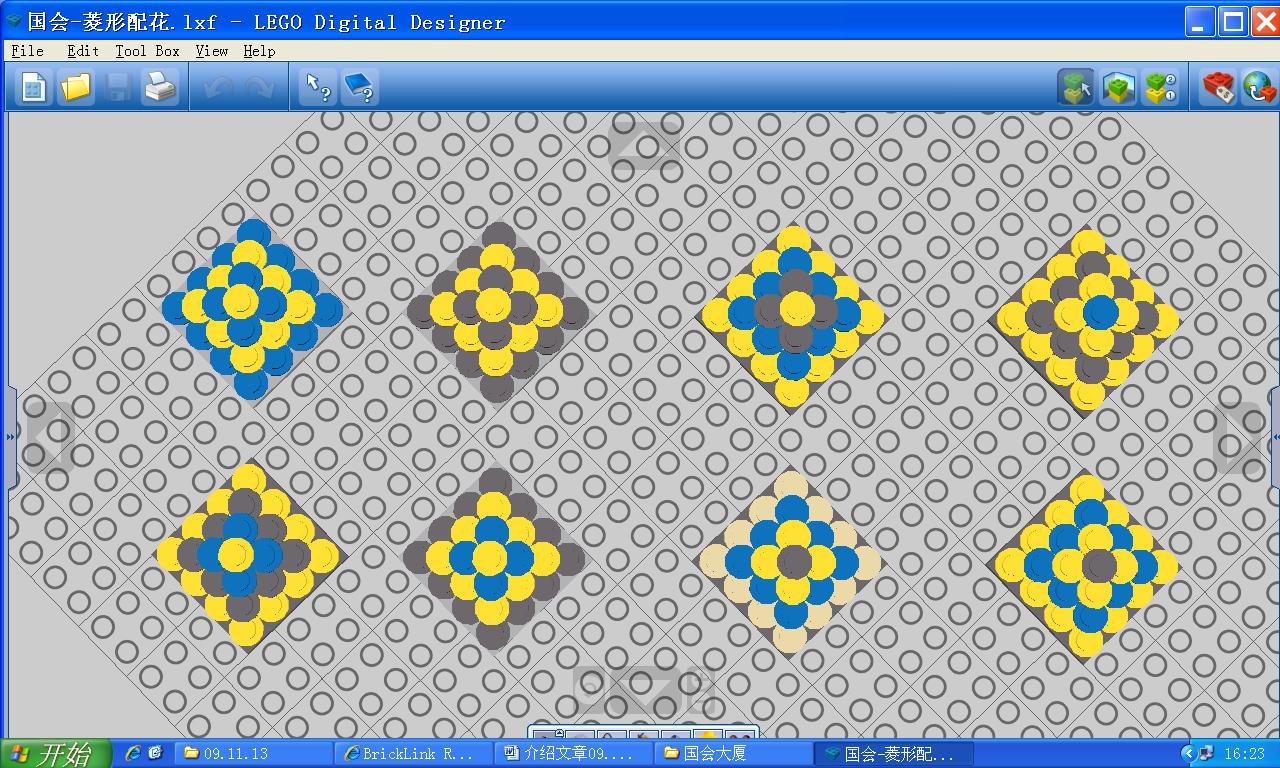Show hidden system tray icons
Screen dimensions: 1280x768
(x=1188, y=753)
